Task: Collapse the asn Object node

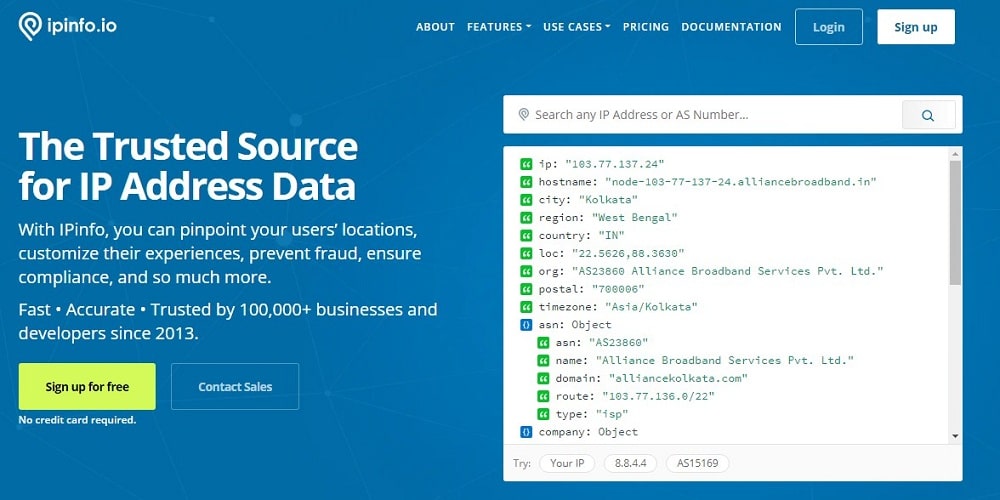Action: 526,325
